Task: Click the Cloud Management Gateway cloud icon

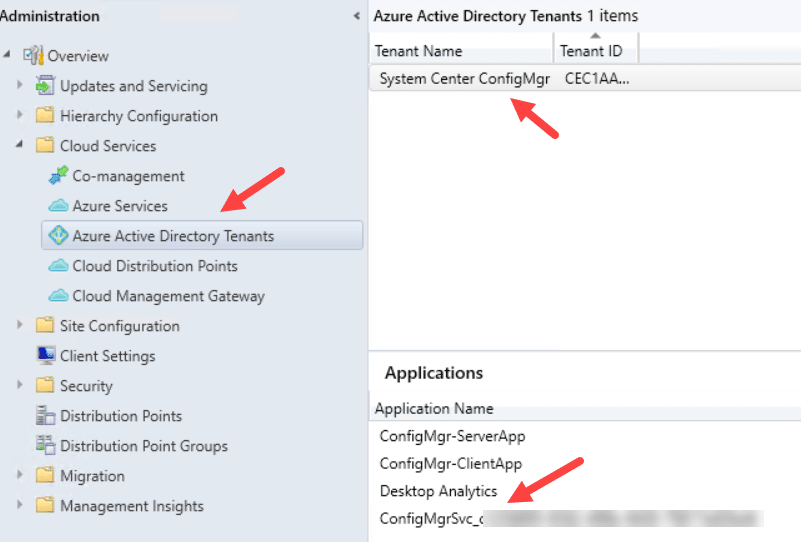Action: 58,296
